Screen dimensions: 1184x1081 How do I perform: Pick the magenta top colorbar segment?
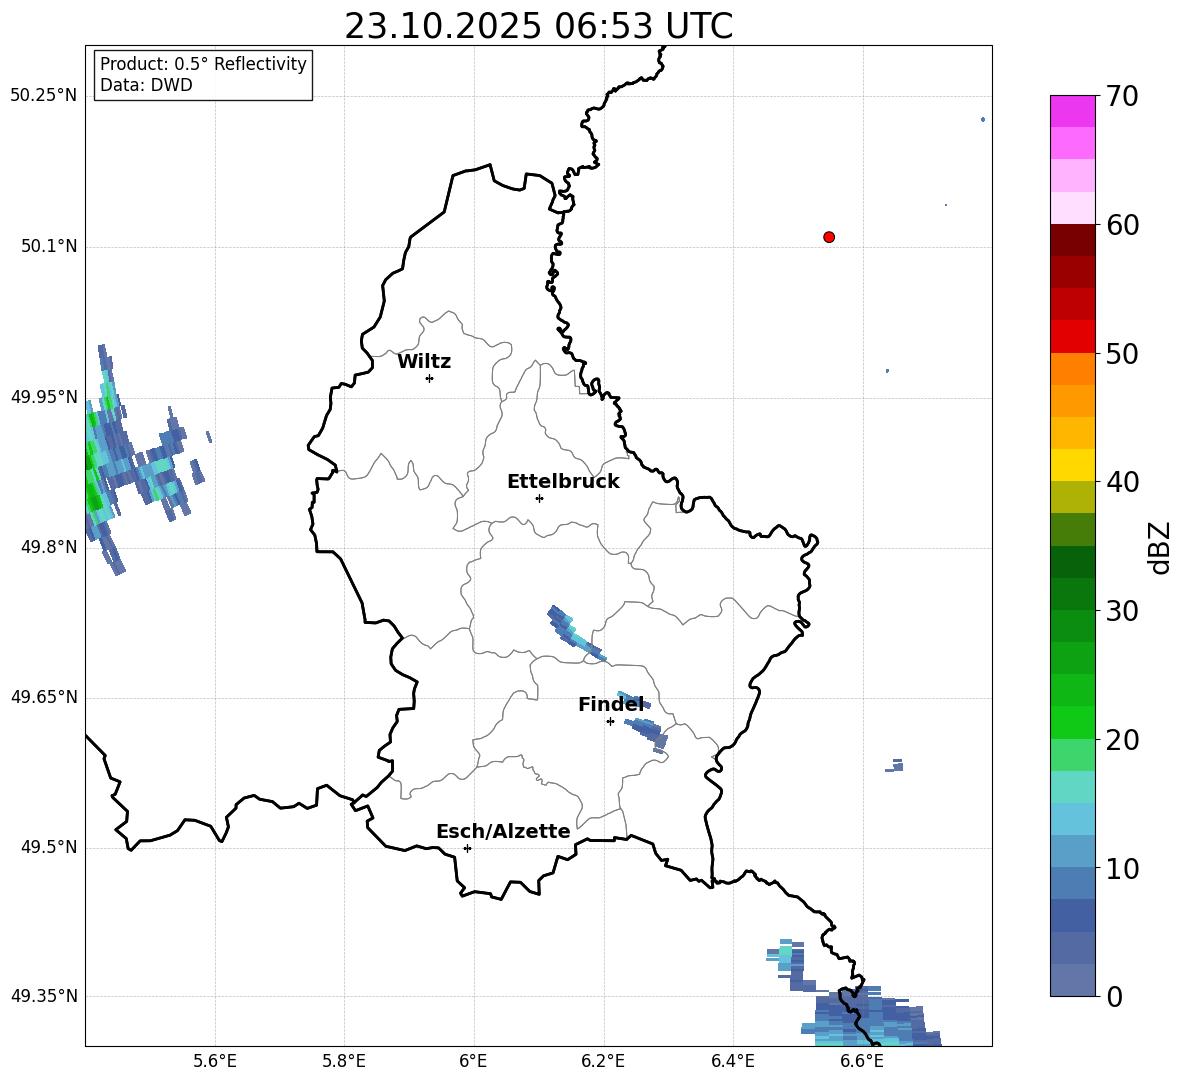[1072, 111]
